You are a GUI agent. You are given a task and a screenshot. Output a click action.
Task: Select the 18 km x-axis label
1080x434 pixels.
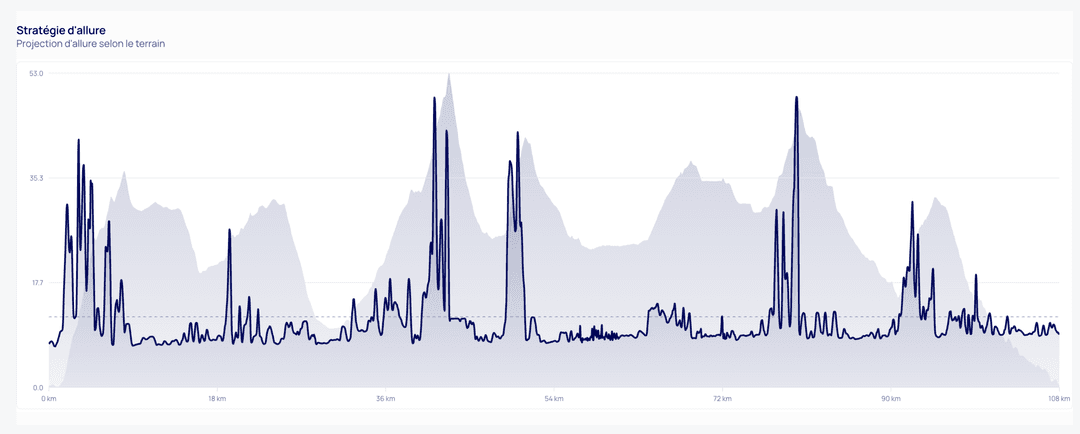(x=217, y=399)
